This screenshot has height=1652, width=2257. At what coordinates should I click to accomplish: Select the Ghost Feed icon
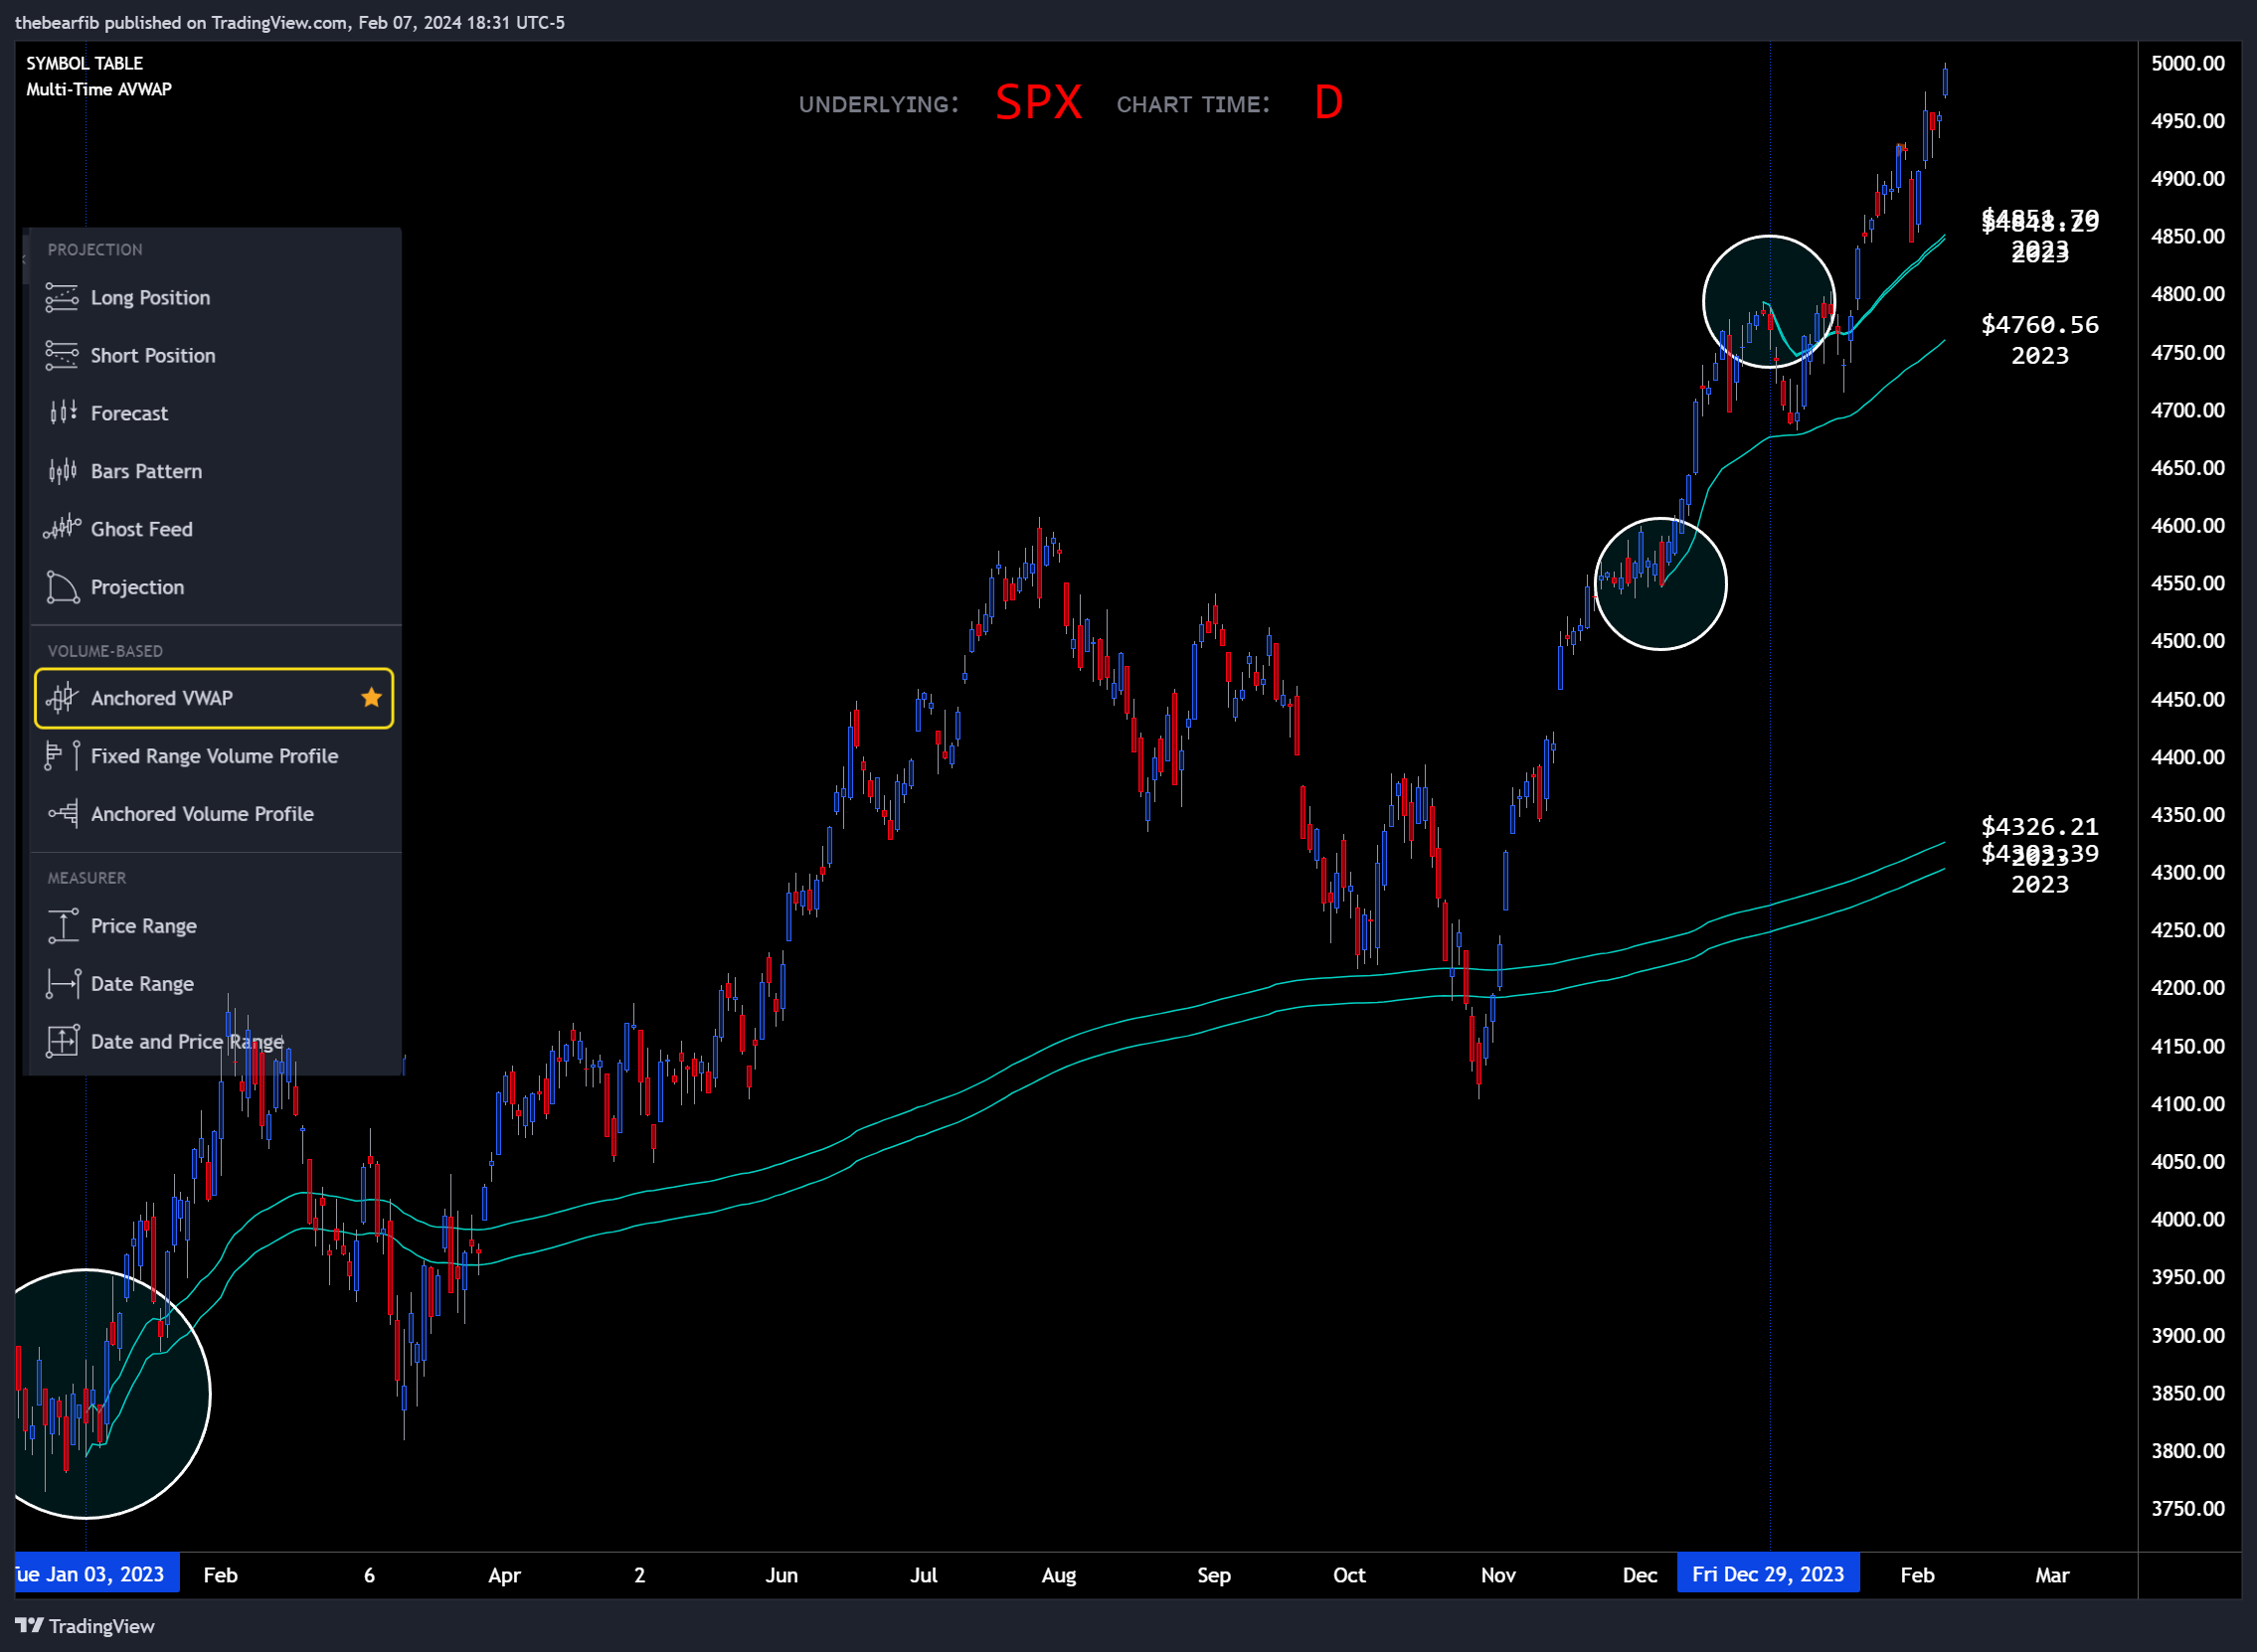pyautogui.click(x=62, y=529)
